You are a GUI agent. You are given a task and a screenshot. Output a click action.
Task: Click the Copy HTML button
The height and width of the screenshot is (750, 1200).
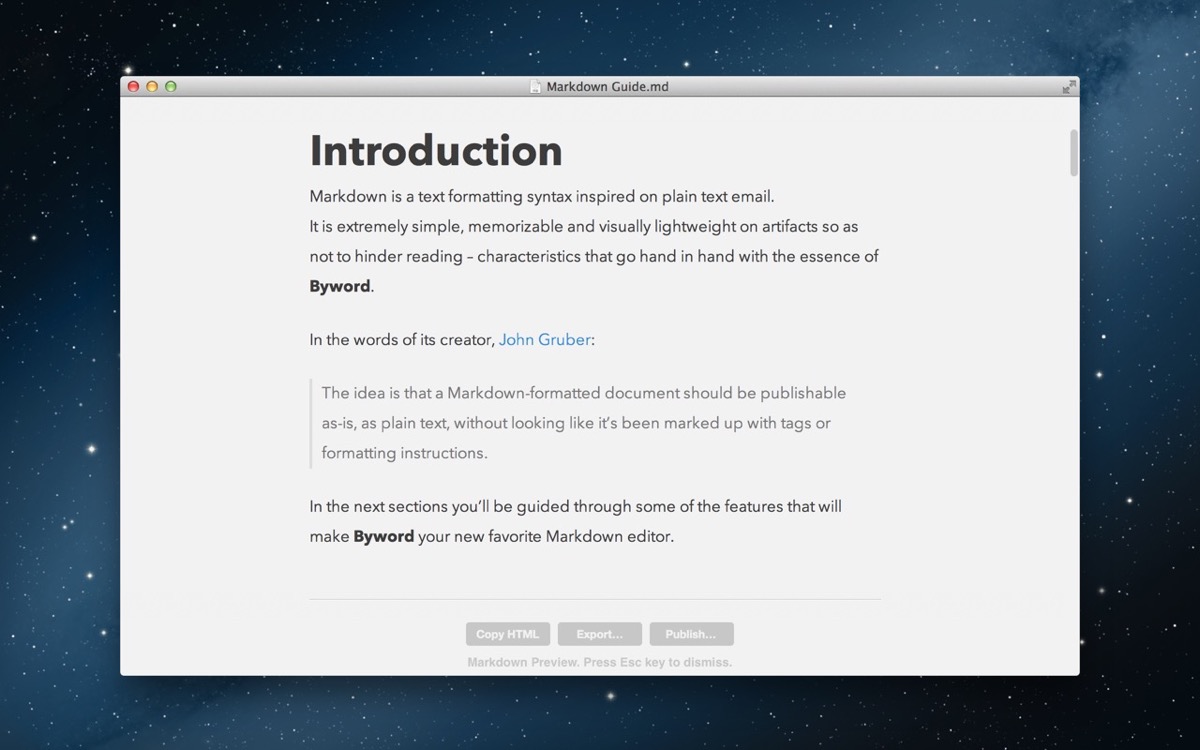point(507,634)
